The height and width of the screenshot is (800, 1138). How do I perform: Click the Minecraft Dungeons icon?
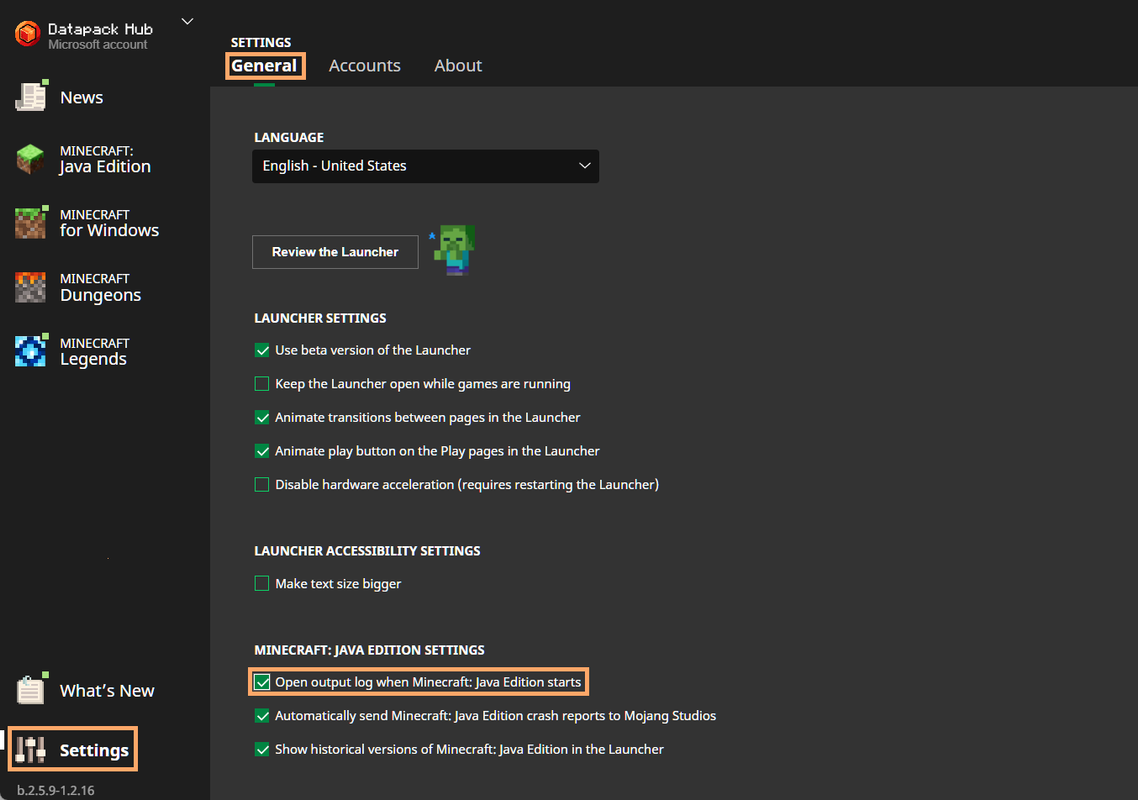coord(30,287)
